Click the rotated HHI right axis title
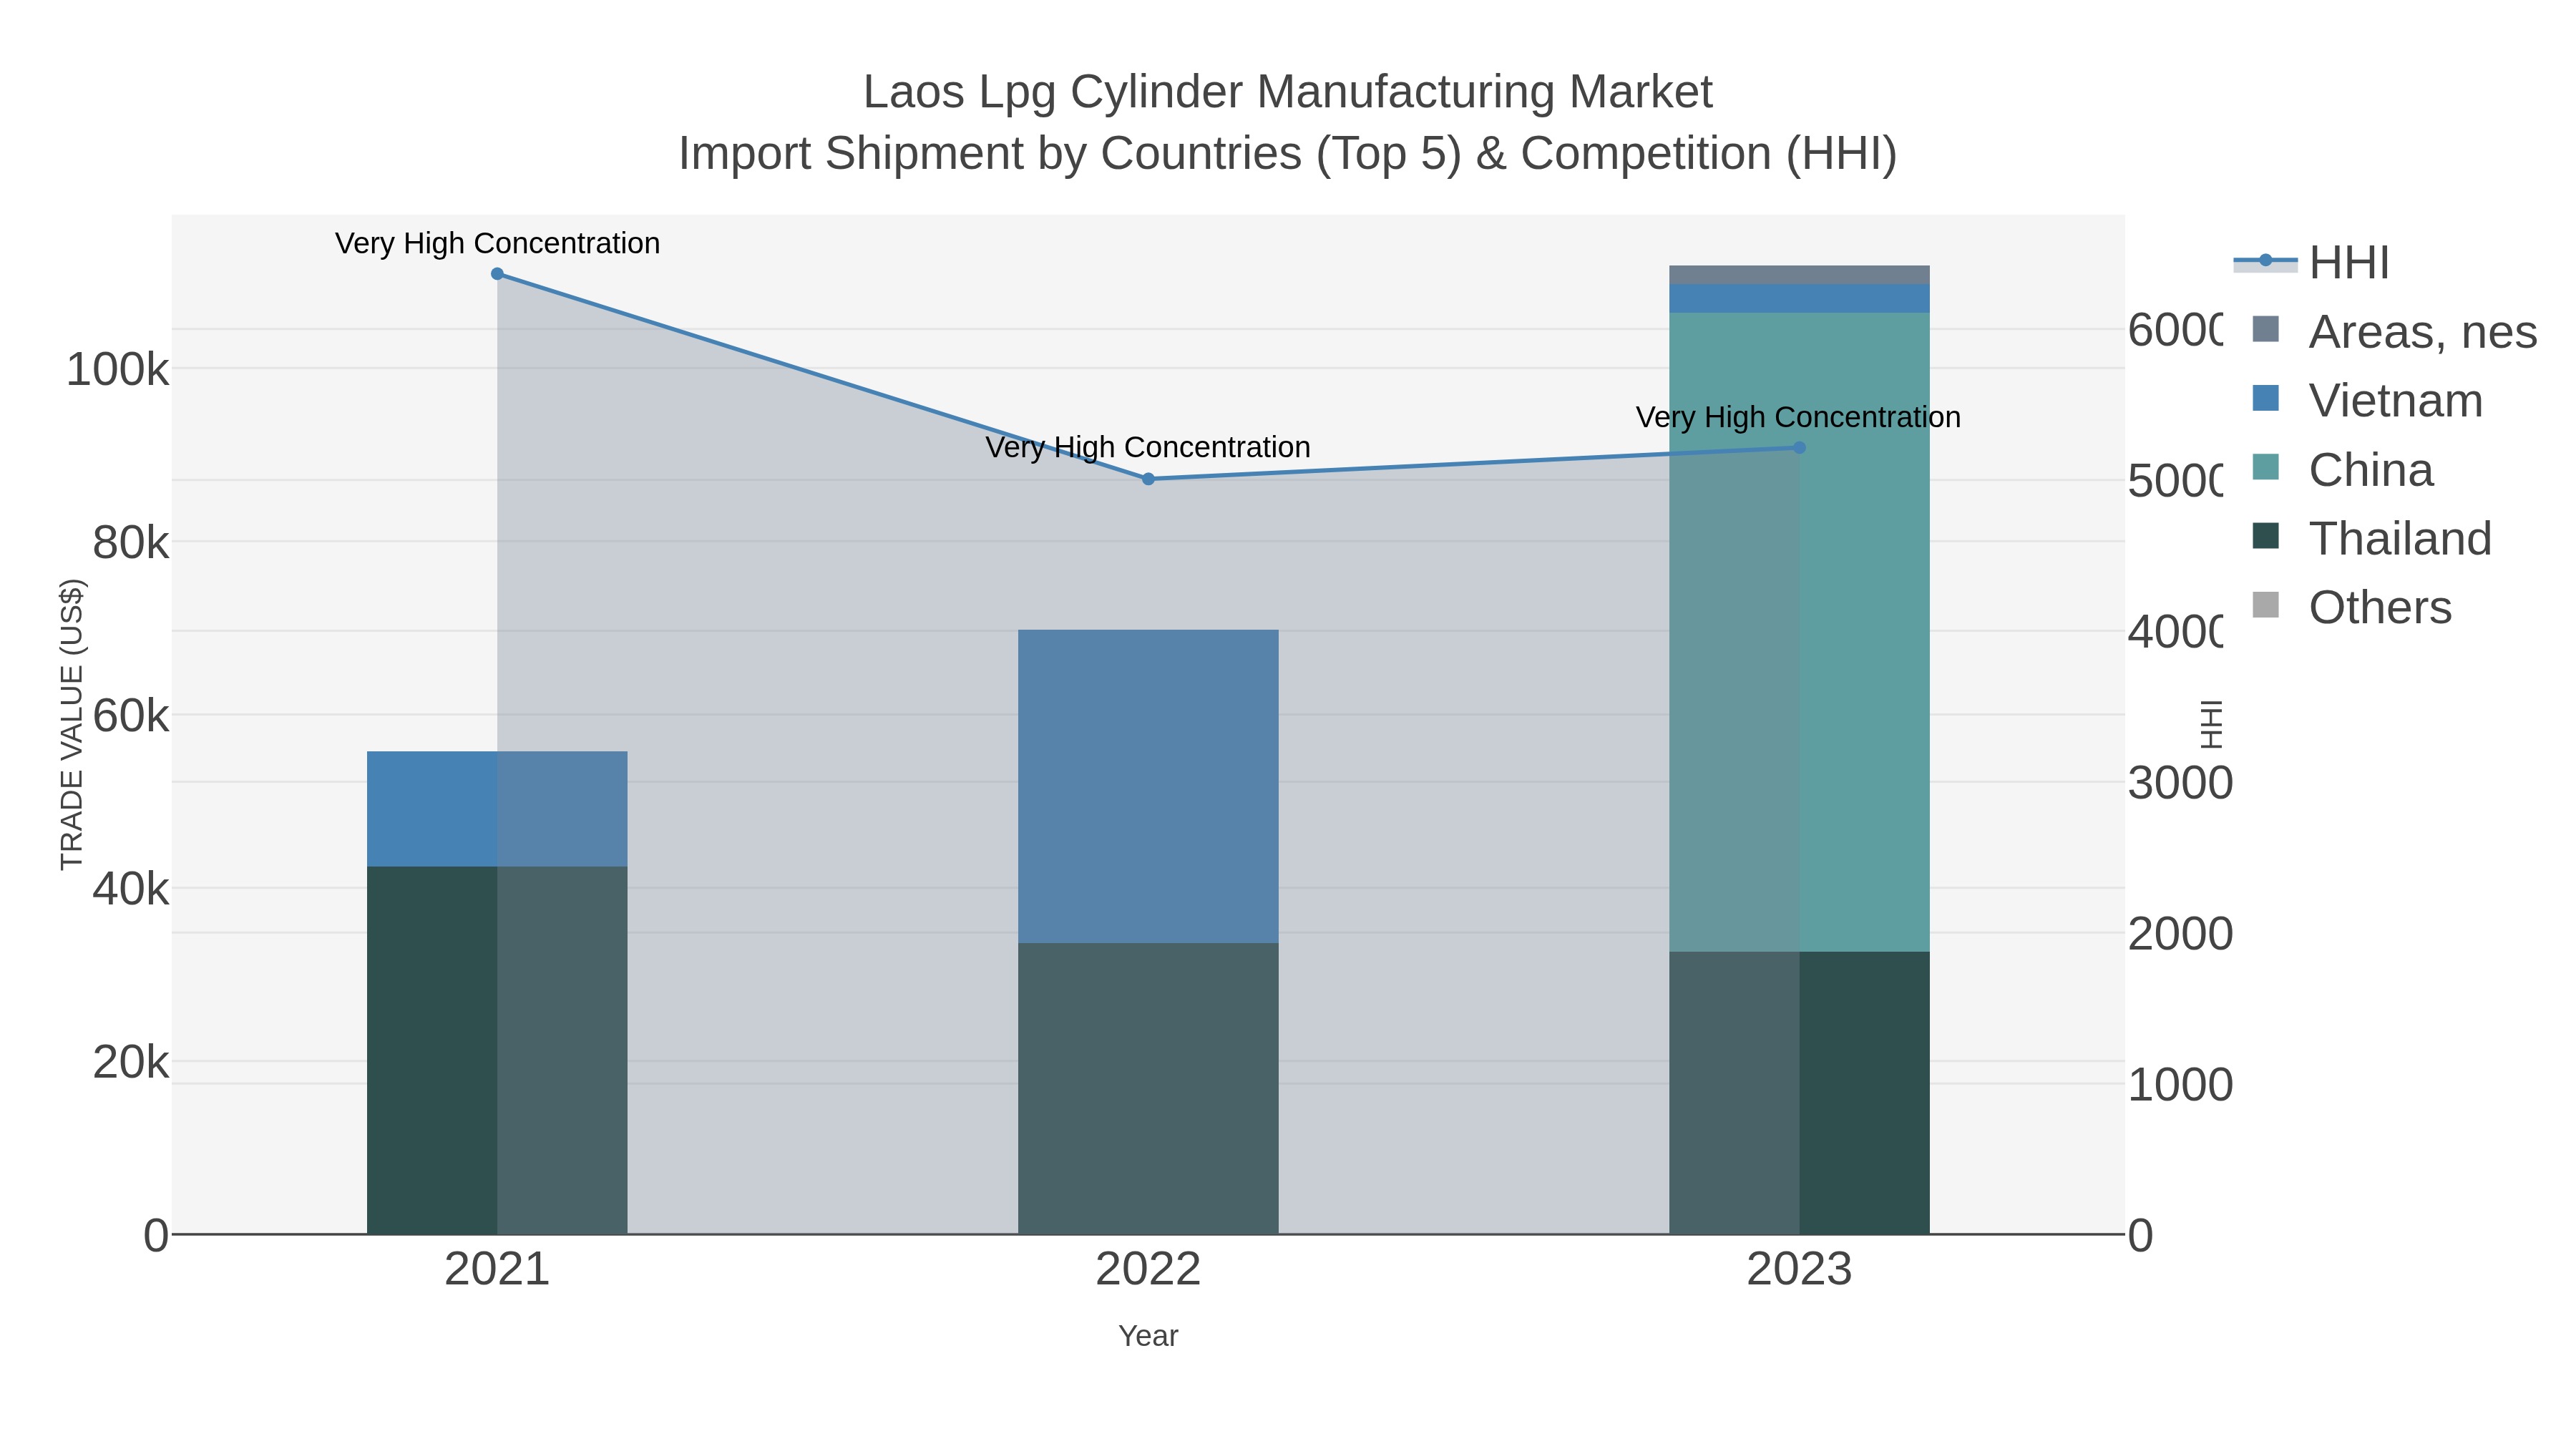The image size is (2576, 1449). pos(2211,724)
